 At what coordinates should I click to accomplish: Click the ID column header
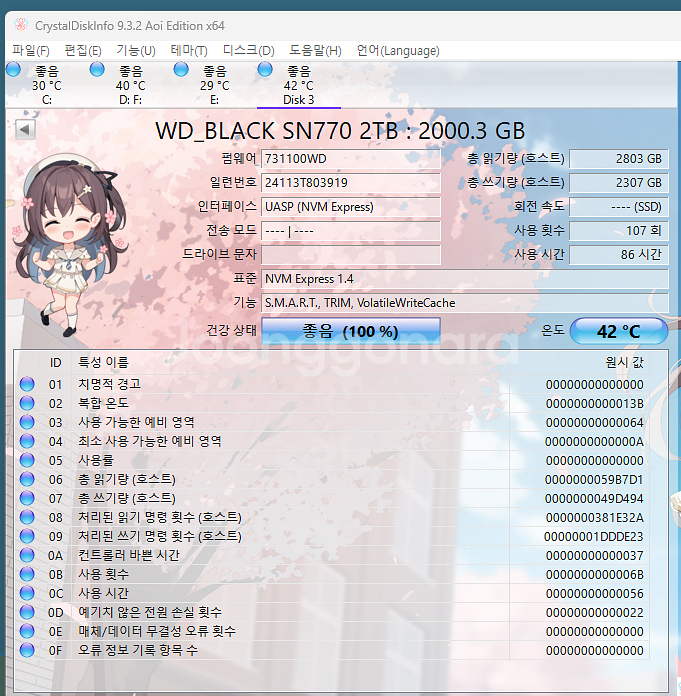click(55, 363)
